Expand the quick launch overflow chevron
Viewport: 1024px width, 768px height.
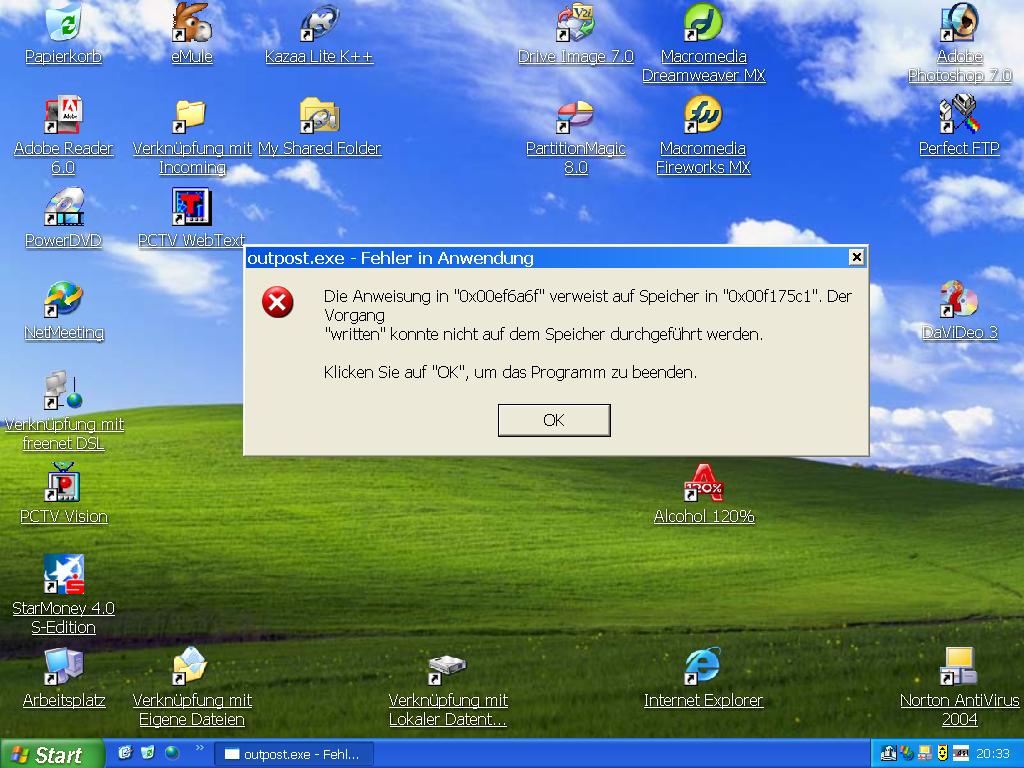point(200,748)
